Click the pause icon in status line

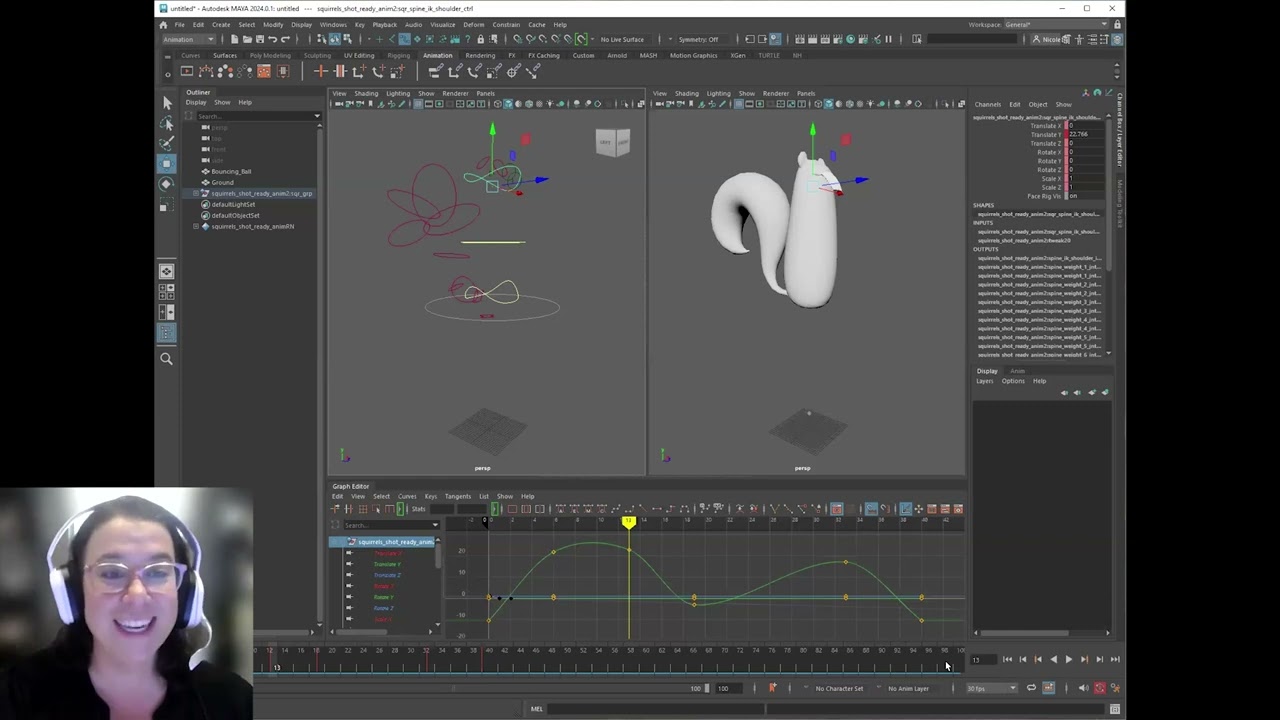888,39
